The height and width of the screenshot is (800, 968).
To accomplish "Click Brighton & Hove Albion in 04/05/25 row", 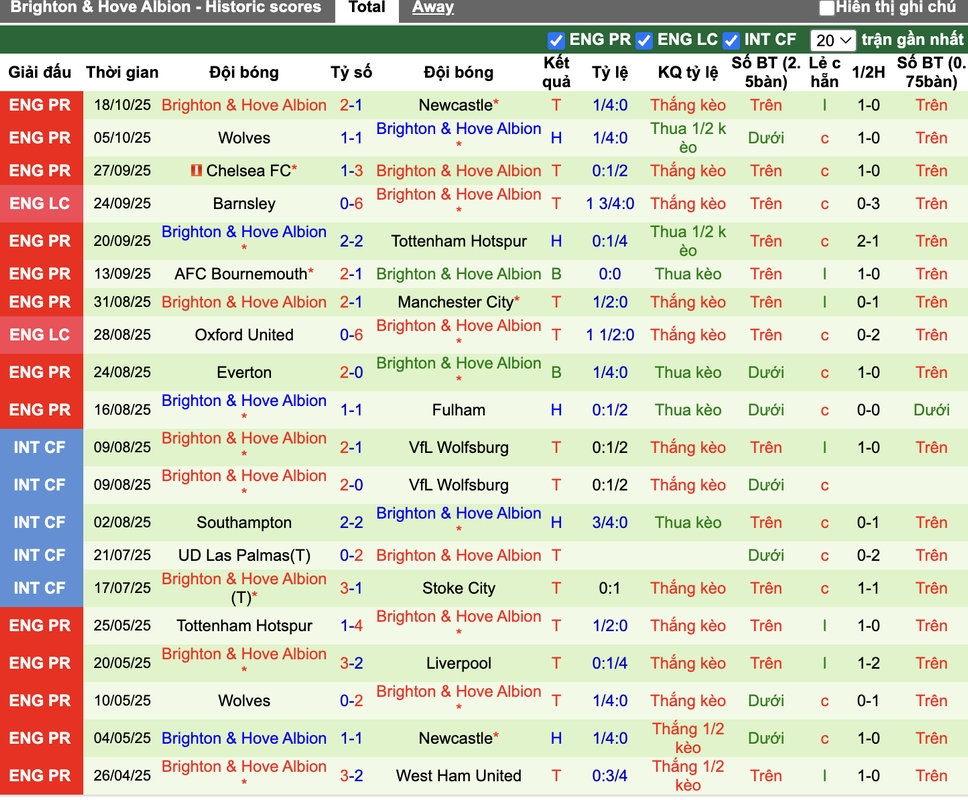I will [244, 739].
